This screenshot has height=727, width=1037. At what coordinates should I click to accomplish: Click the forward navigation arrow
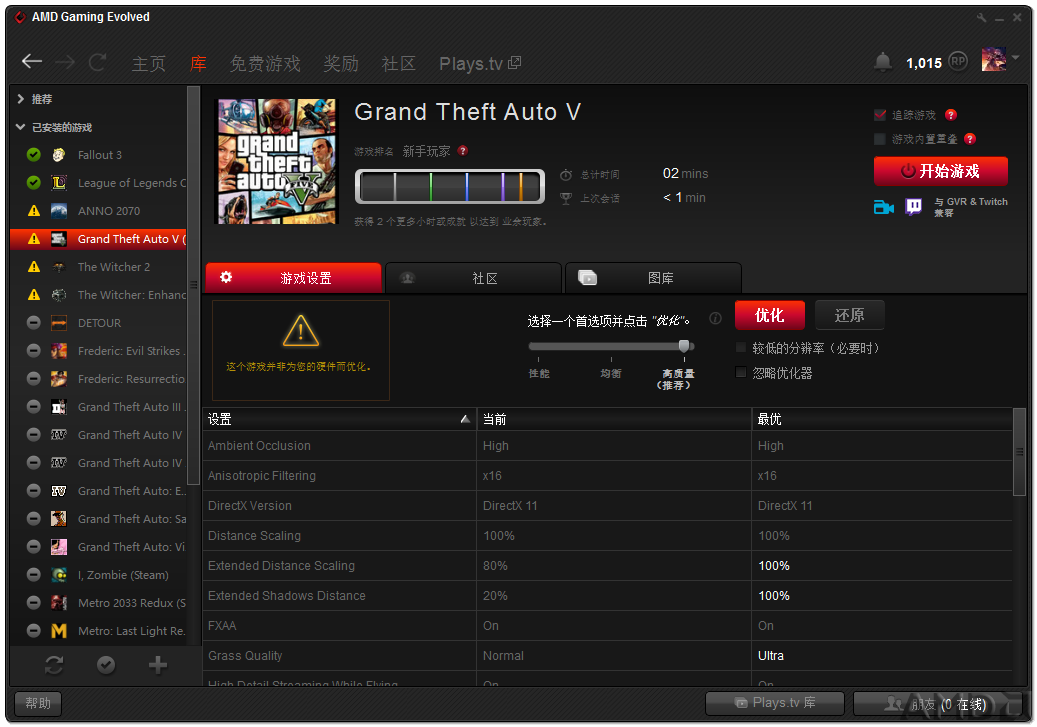coord(65,62)
